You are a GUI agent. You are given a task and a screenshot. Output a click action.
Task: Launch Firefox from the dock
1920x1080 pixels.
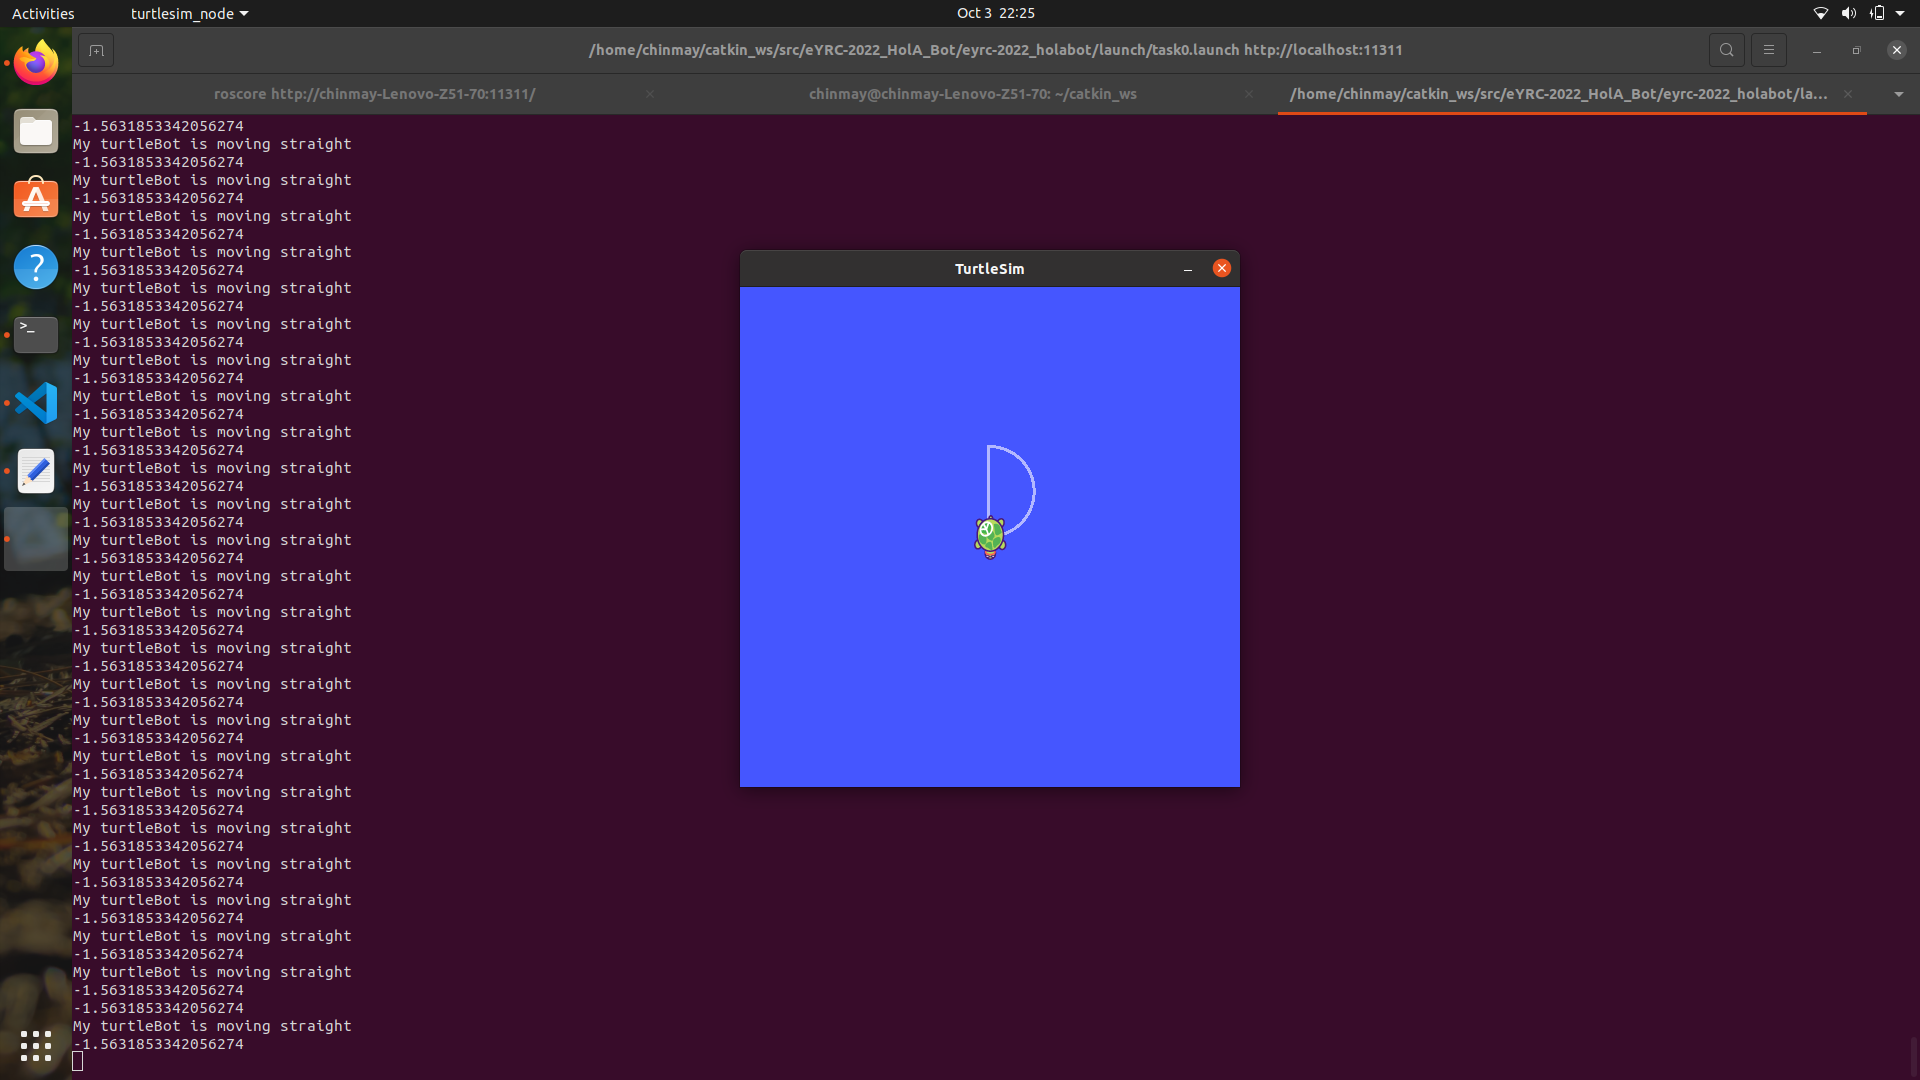point(36,64)
